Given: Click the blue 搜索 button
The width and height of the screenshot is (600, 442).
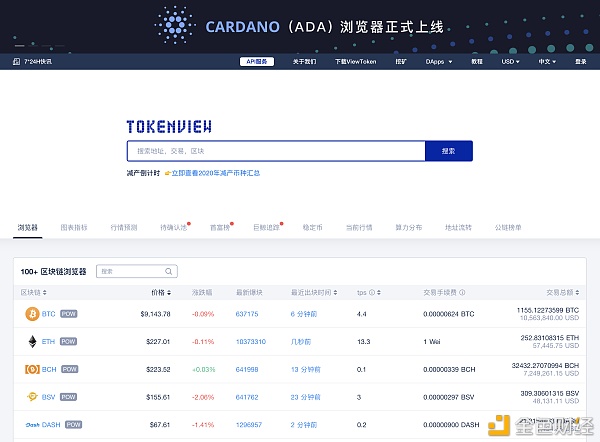Looking at the screenshot, I should (x=449, y=151).
